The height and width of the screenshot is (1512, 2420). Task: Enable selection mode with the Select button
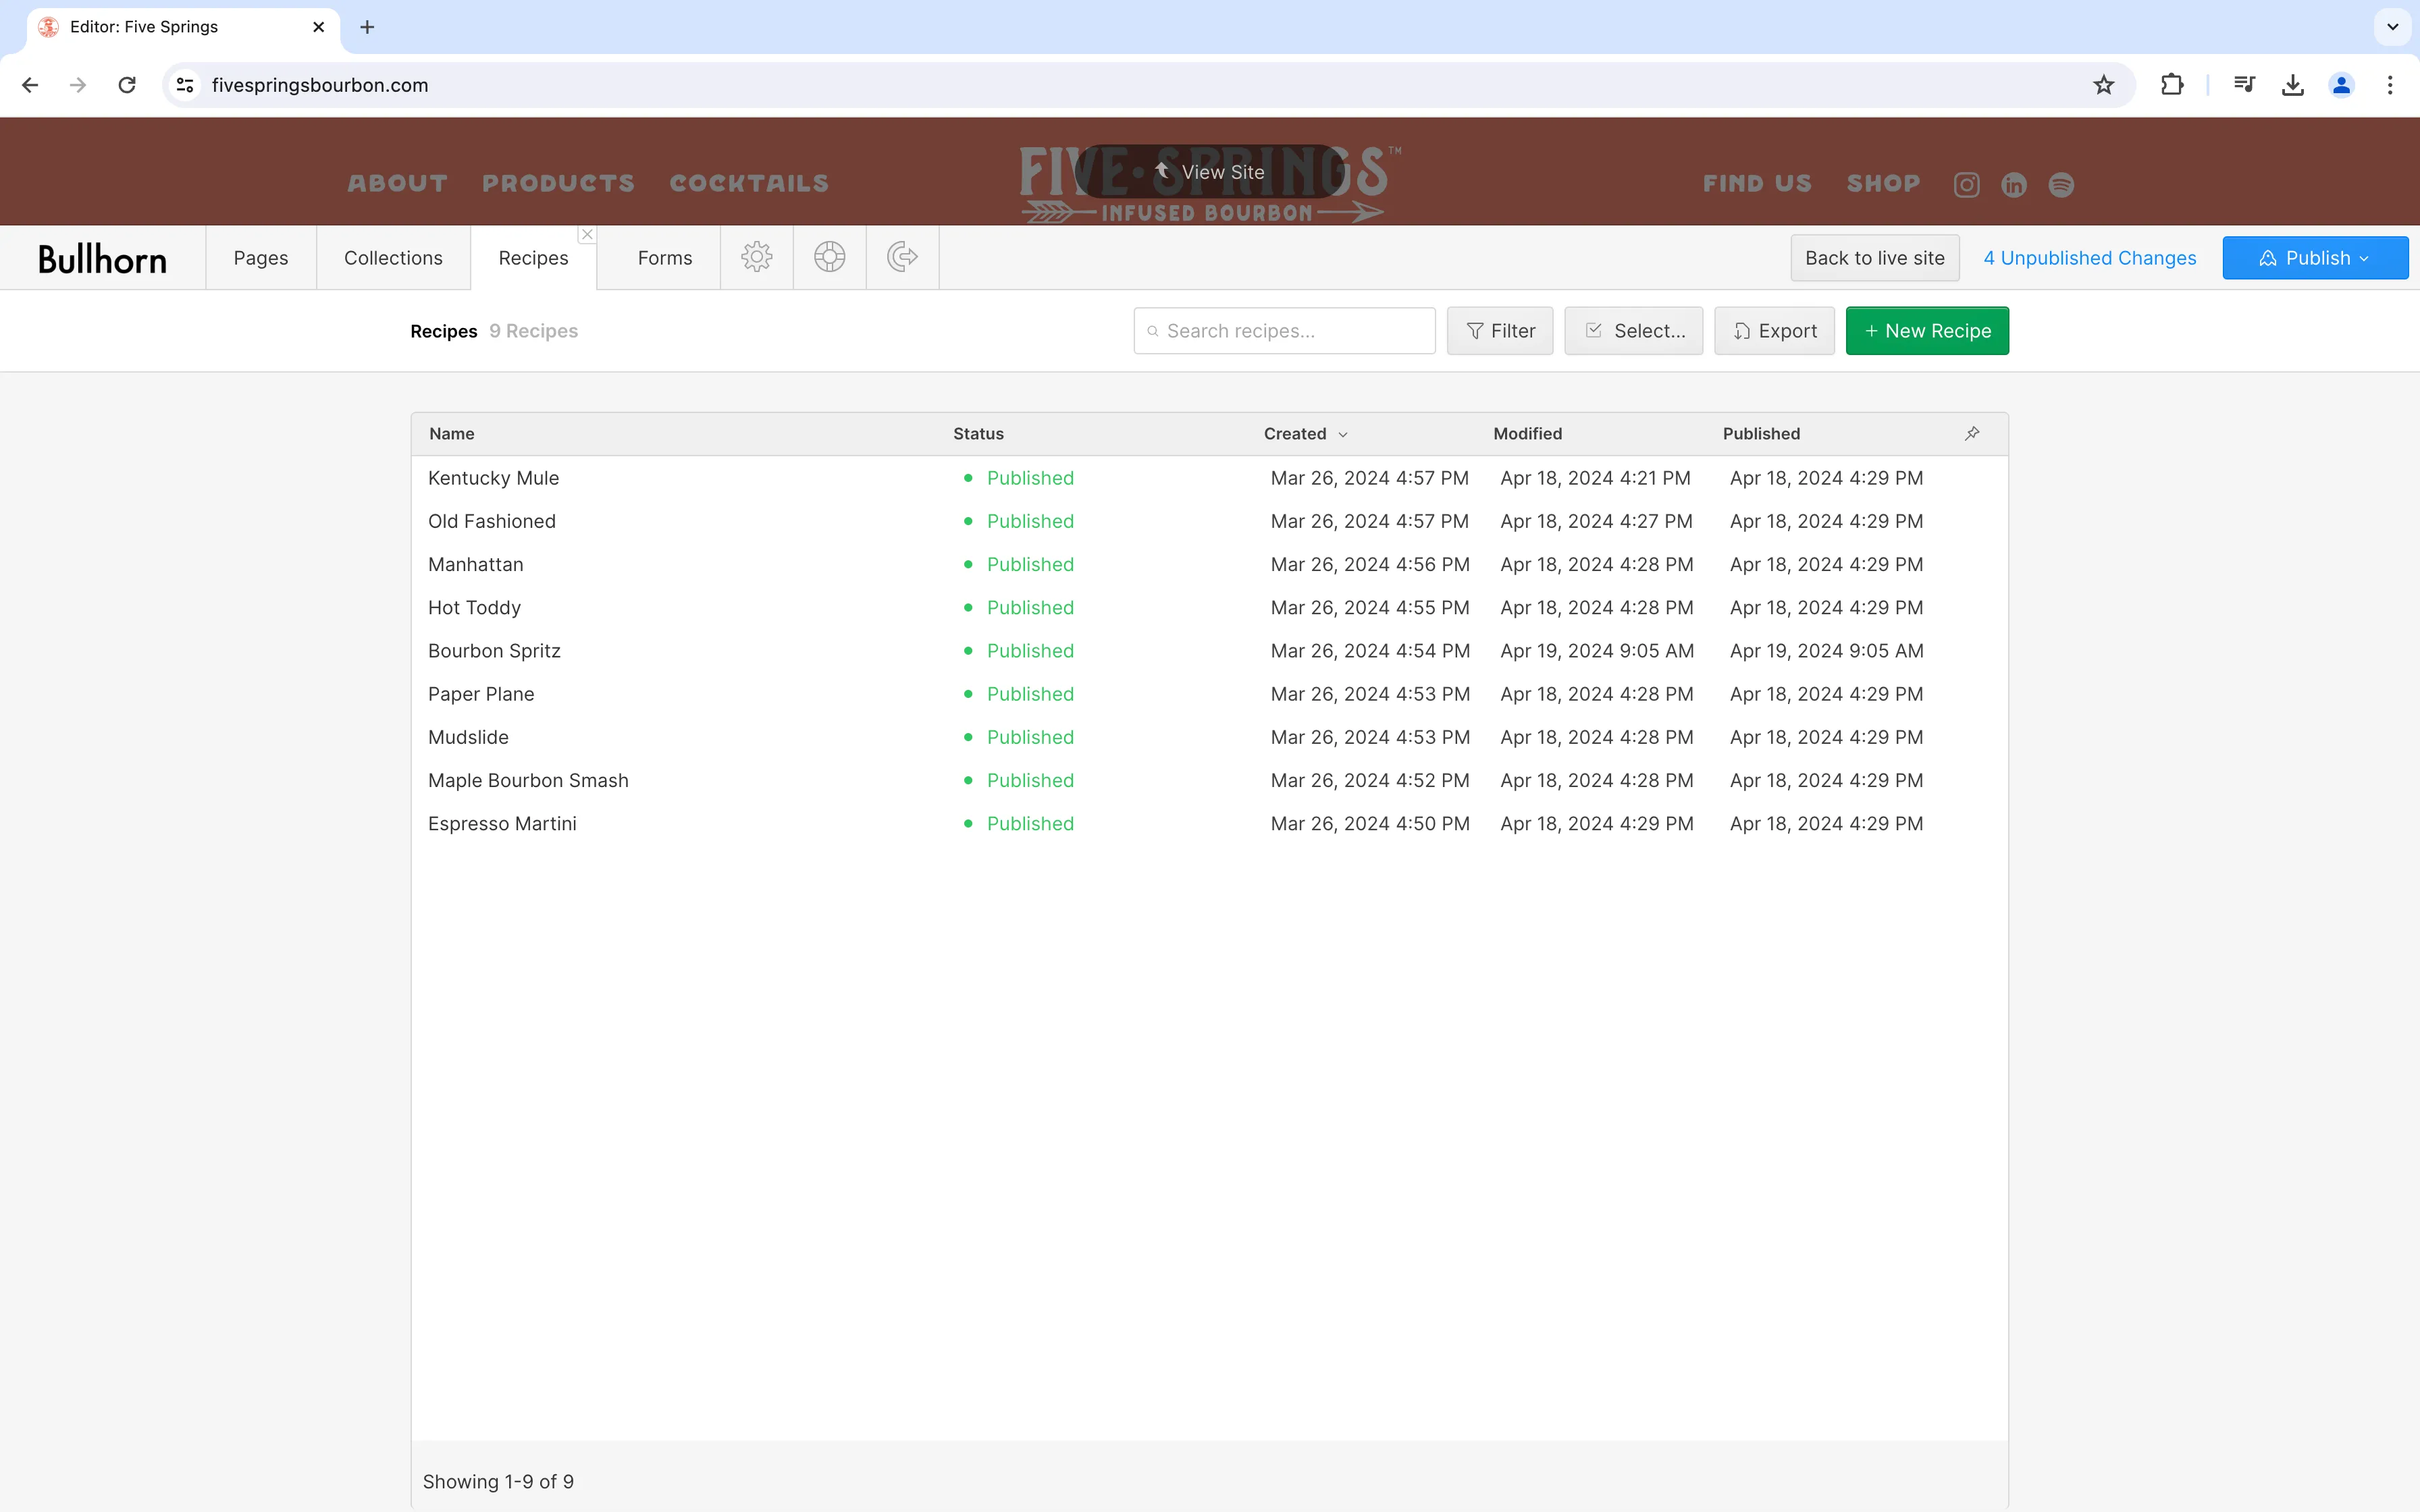point(1632,331)
